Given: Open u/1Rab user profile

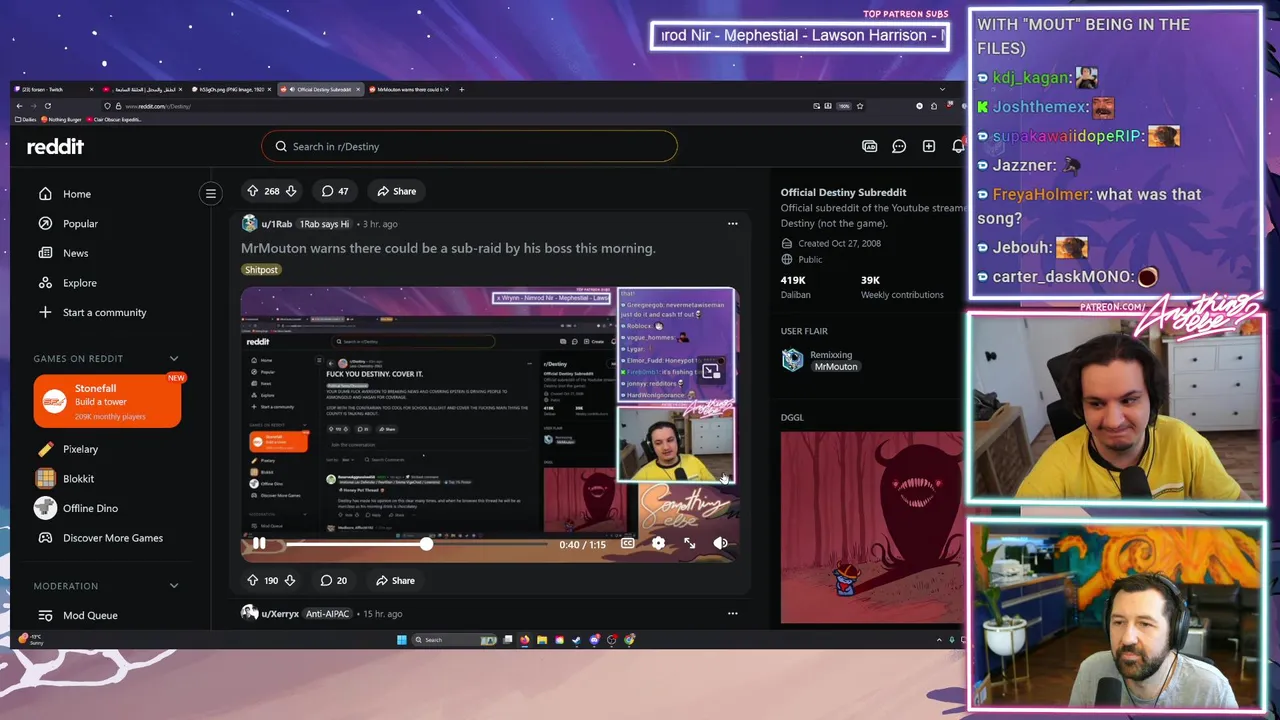Looking at the screenshot, I should pos(276,224).
